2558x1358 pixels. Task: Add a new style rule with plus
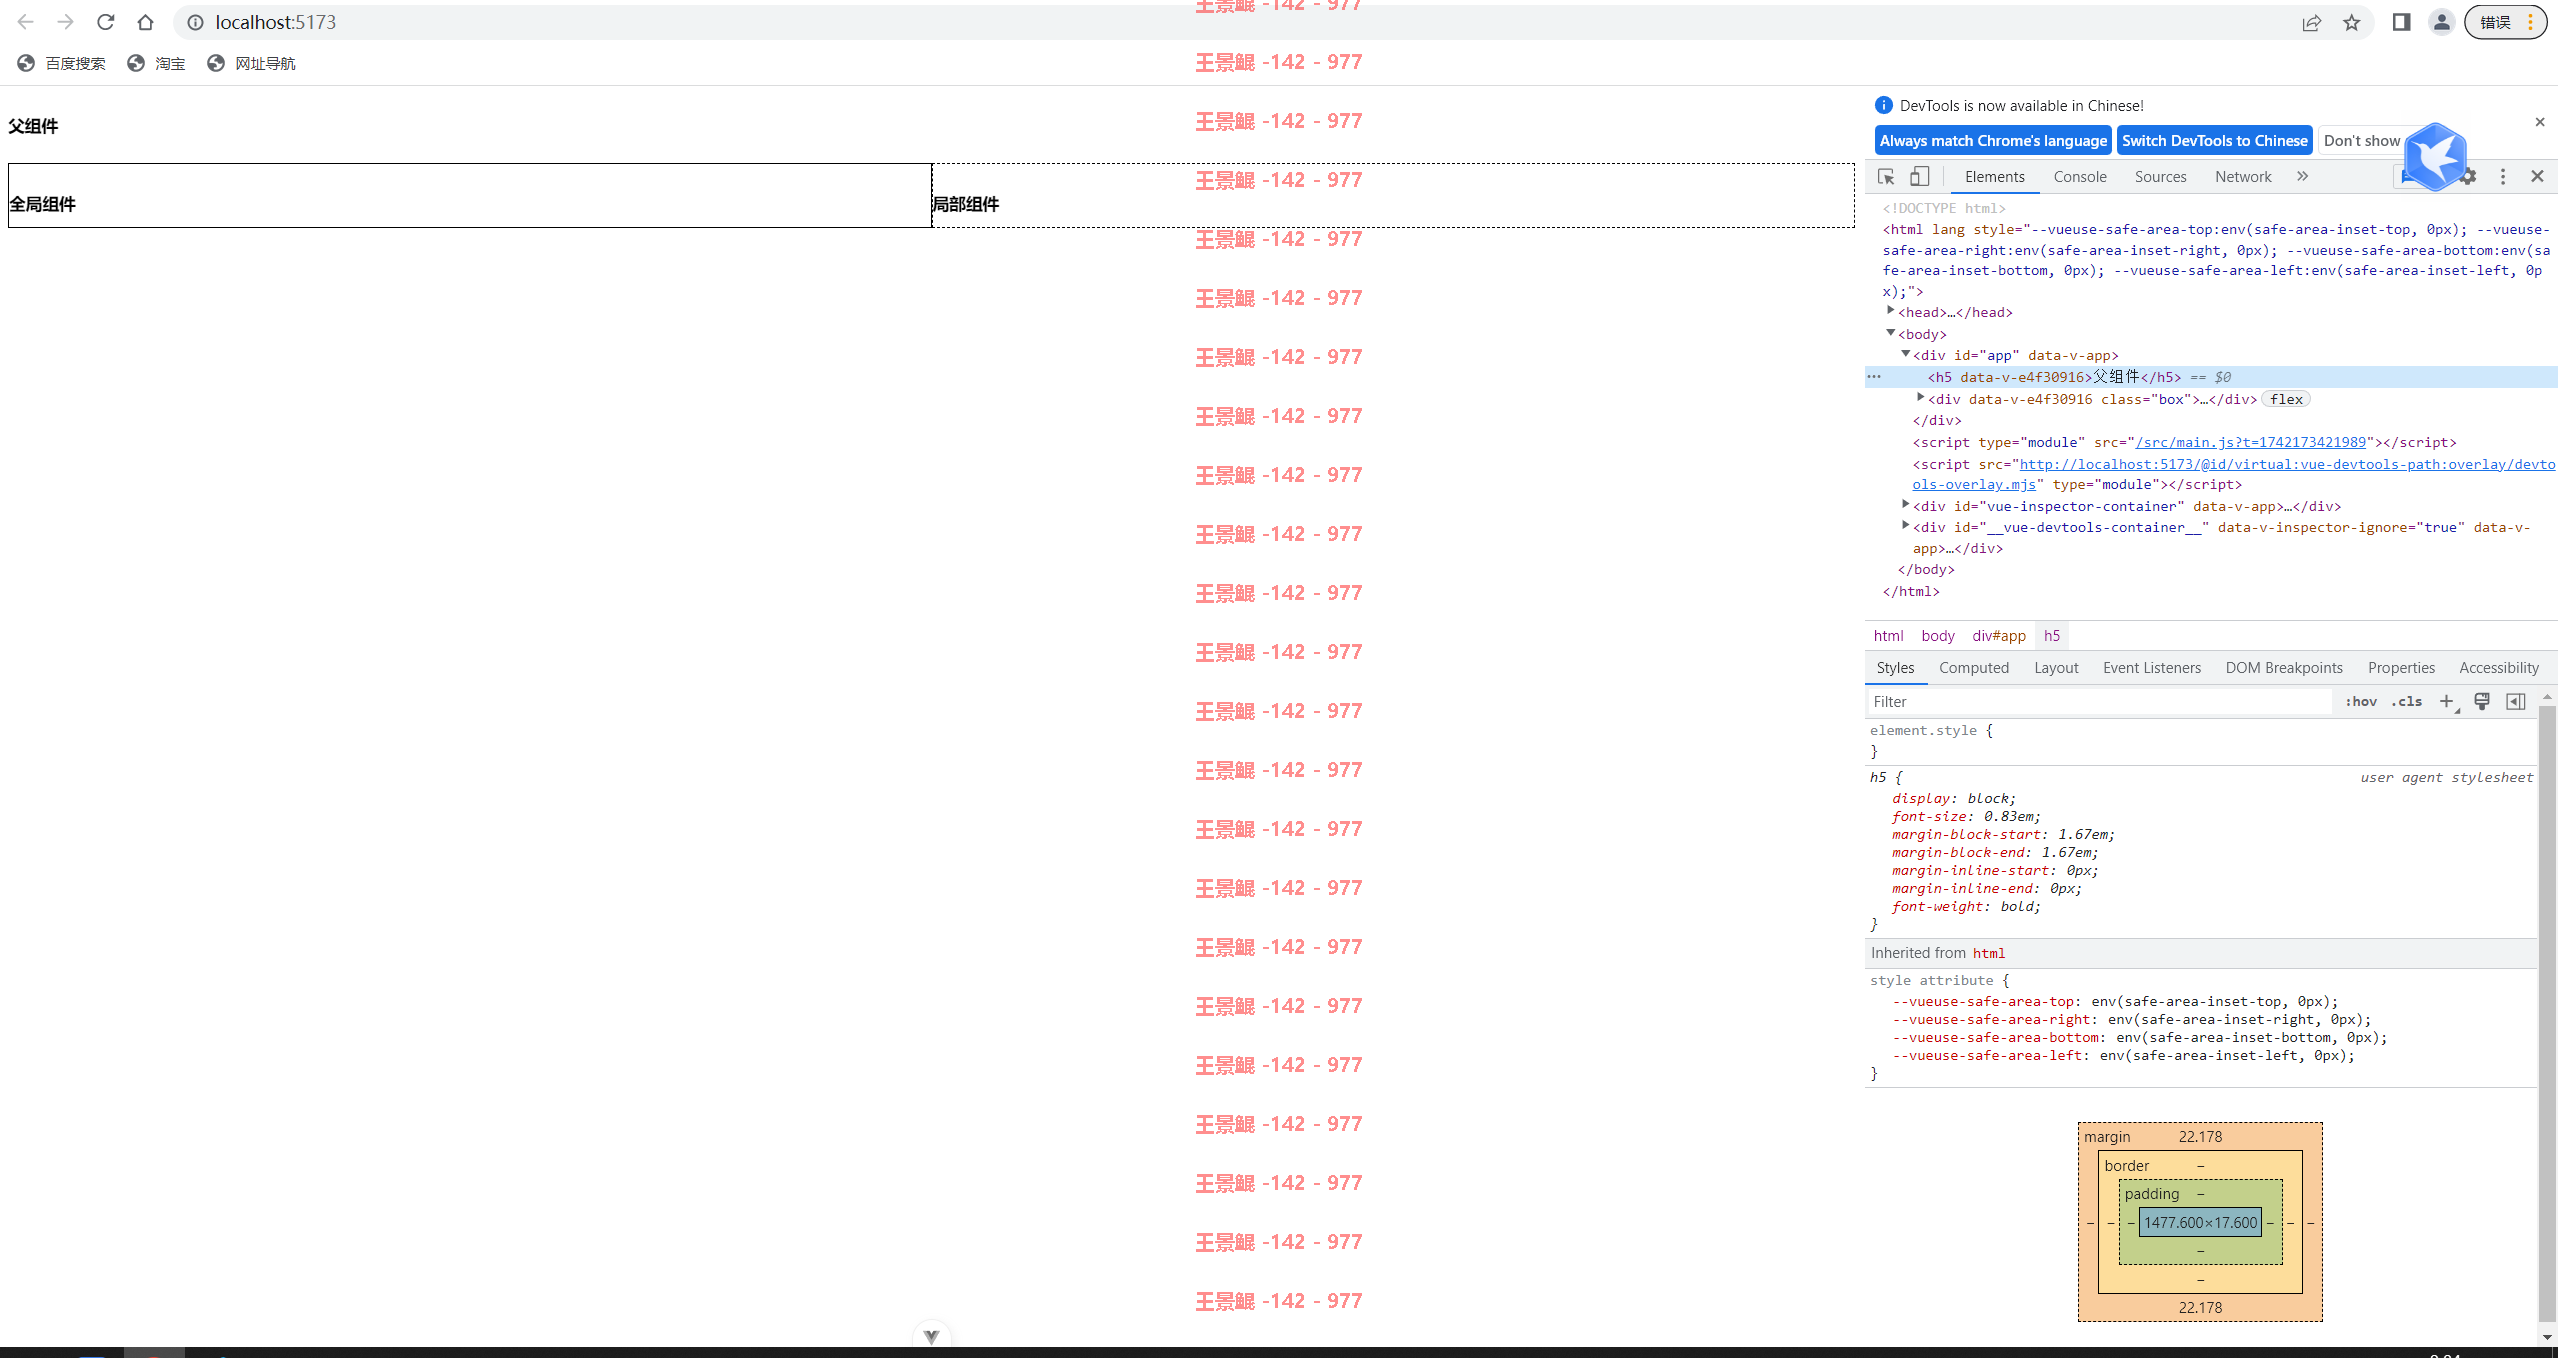(x=2447, y=702)
